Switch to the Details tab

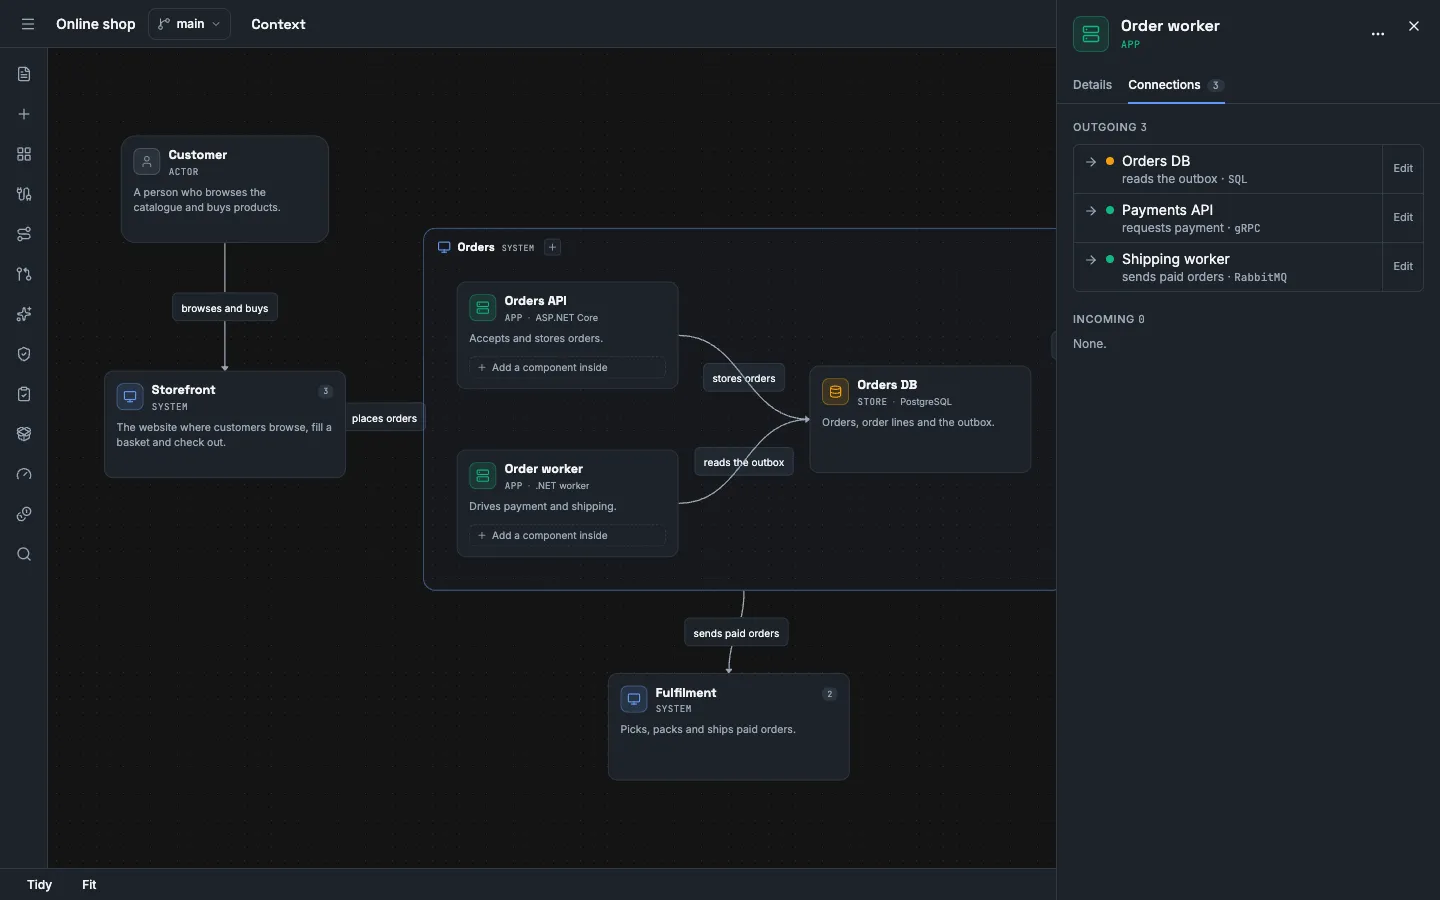(x=1092, y=85)
